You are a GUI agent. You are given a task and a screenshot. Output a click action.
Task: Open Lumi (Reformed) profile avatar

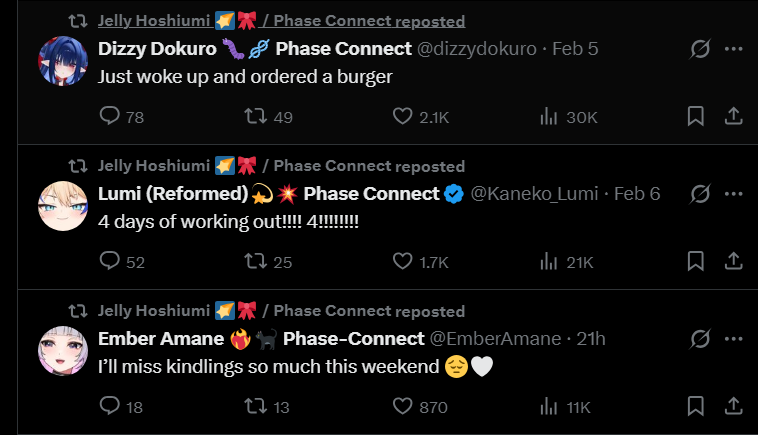[62, 207]
